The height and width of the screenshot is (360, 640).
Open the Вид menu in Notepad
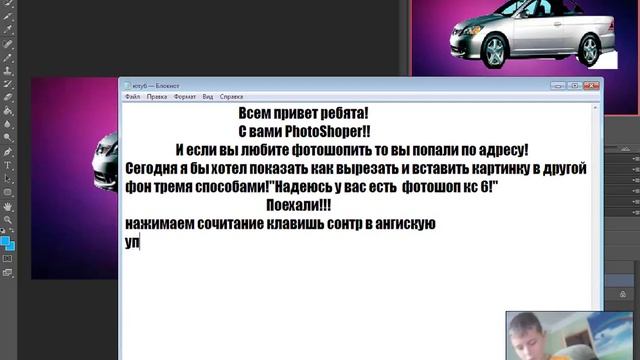click(x=208, y=97)
